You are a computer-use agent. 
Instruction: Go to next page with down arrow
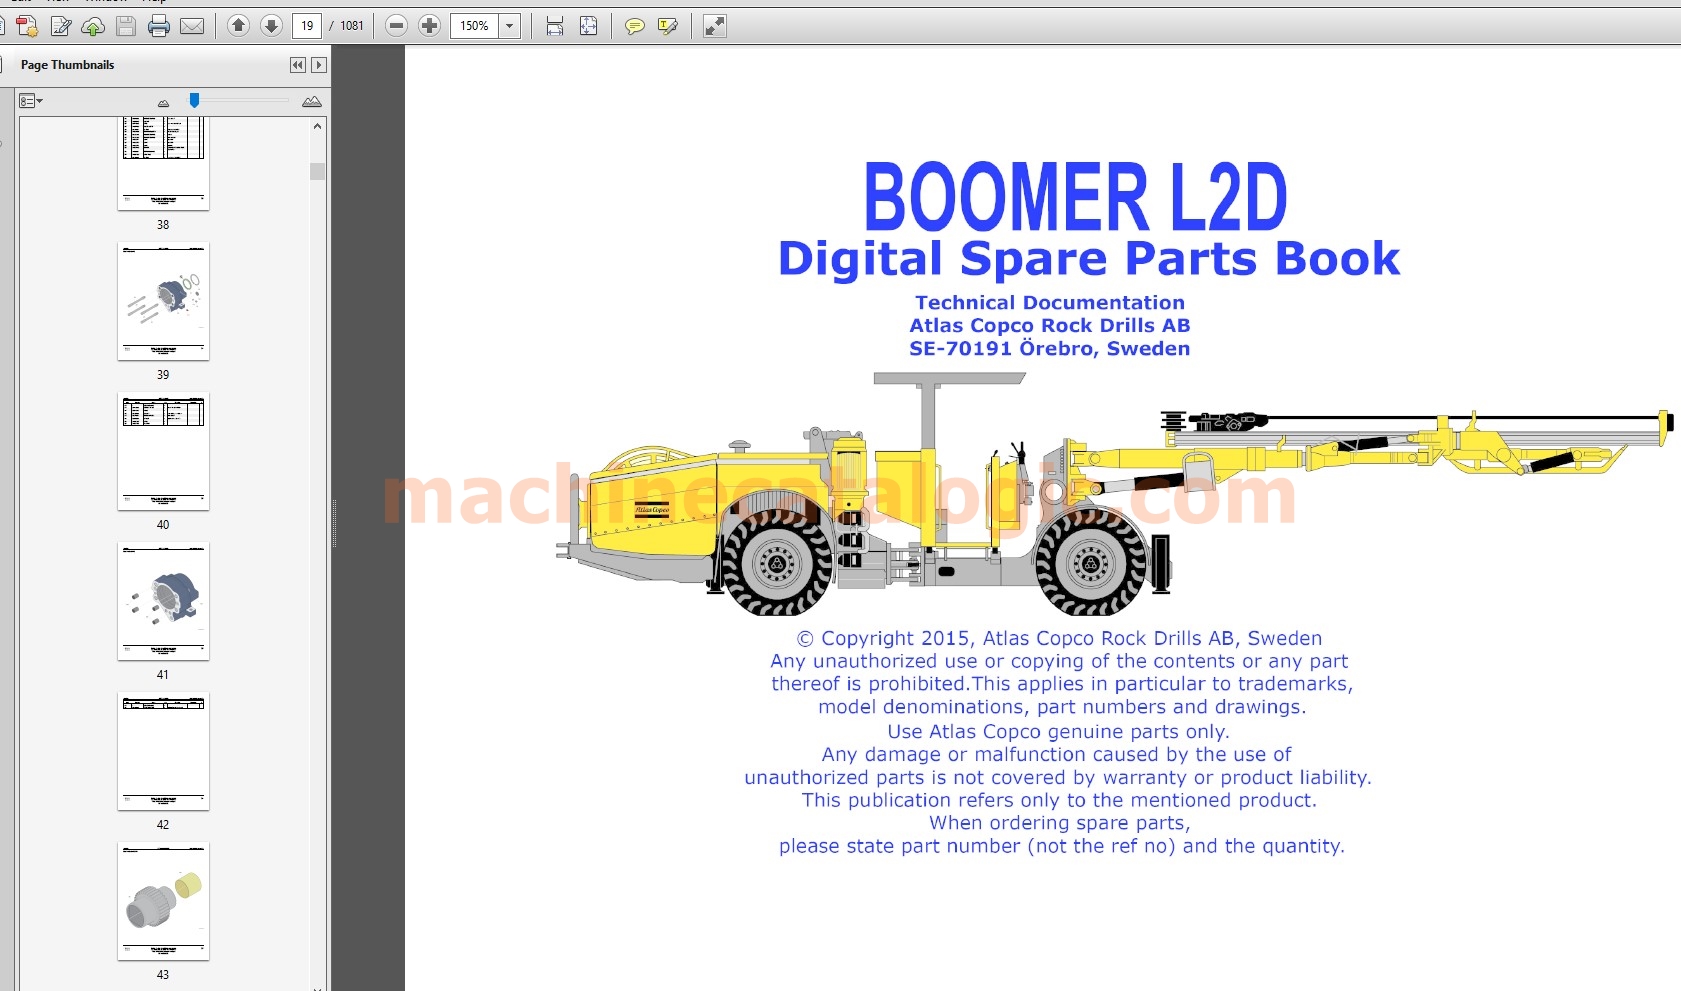click(271, 26)
